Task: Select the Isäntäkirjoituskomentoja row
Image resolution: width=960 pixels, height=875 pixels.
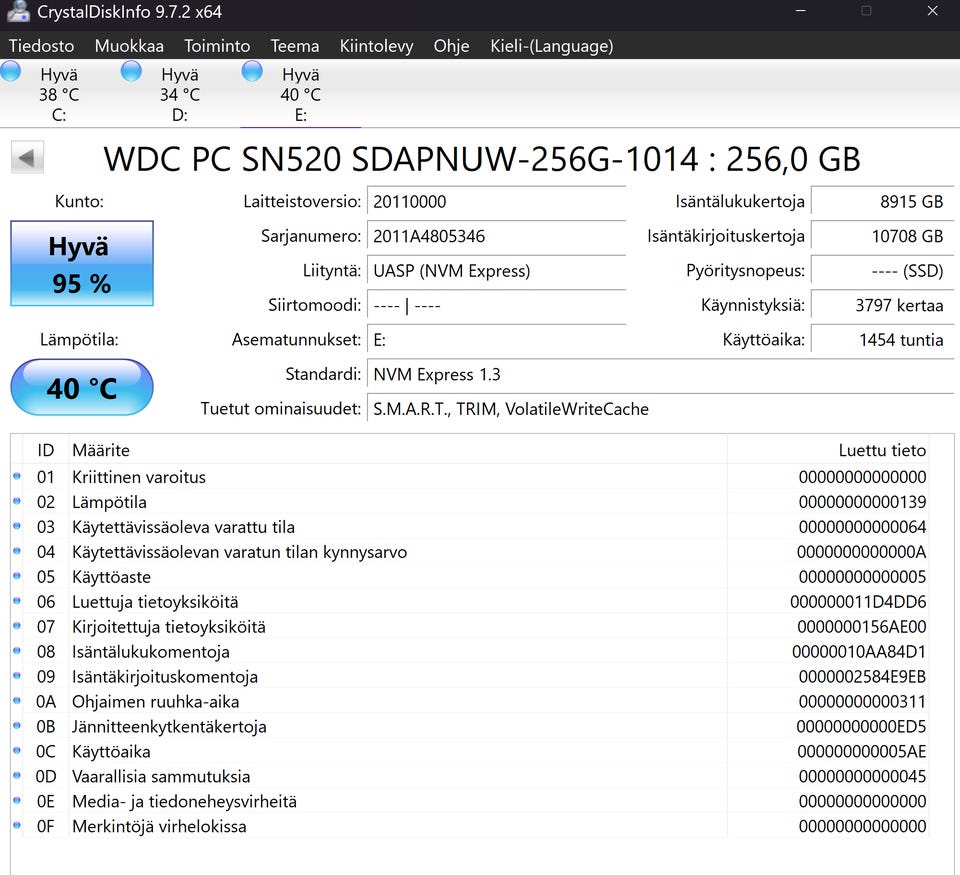Action: (x=470, y=677)
